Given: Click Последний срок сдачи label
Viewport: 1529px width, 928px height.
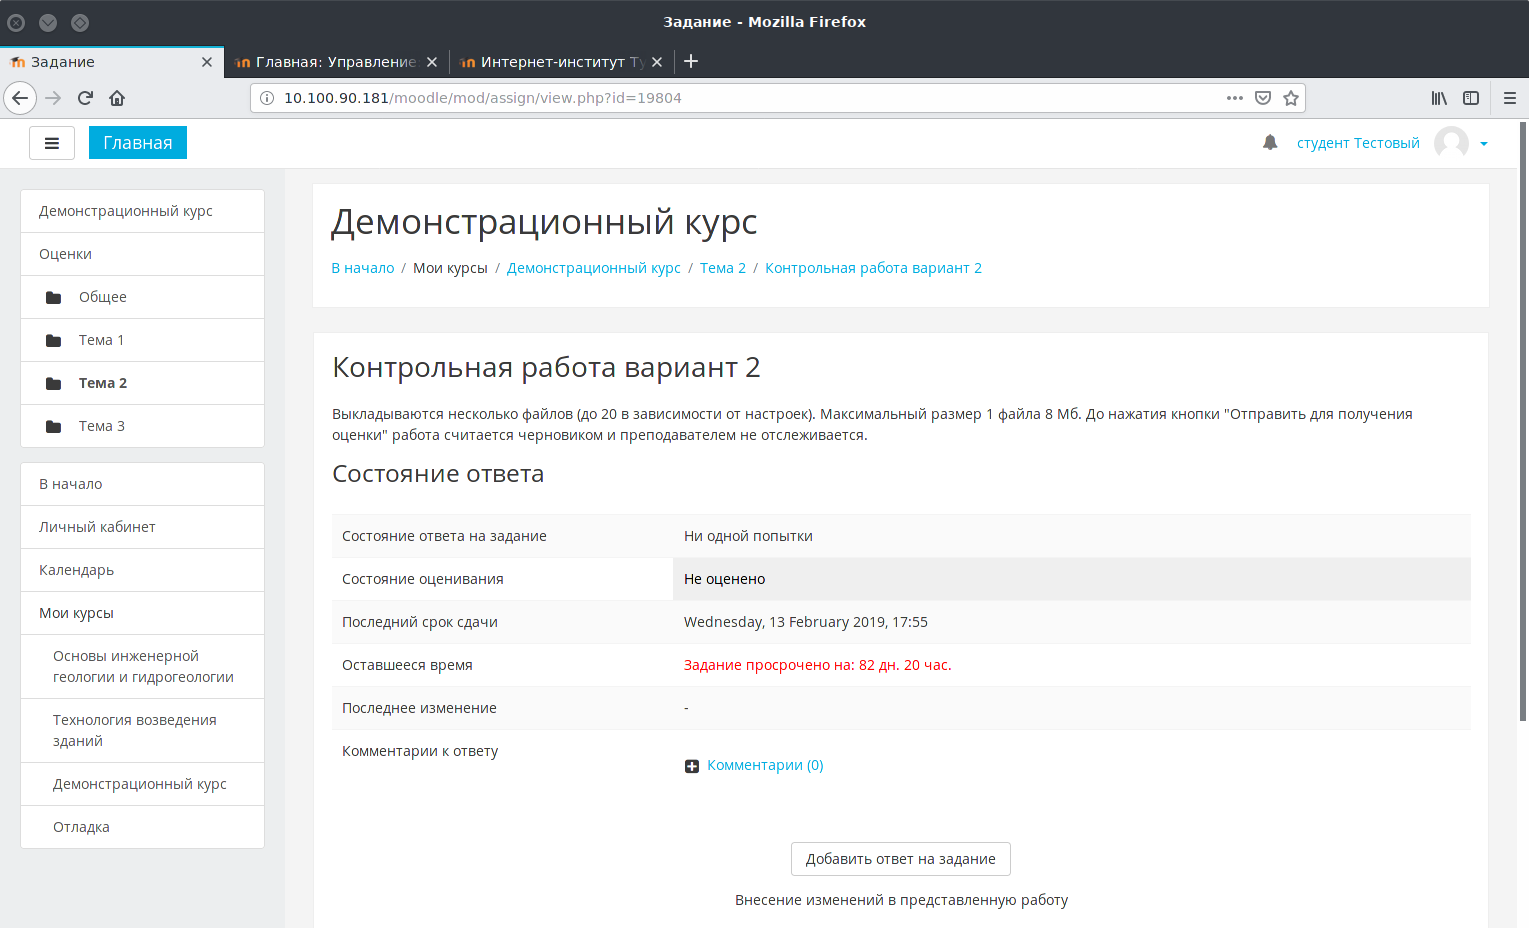Looking at the screenshot, I should coord(420,622).
